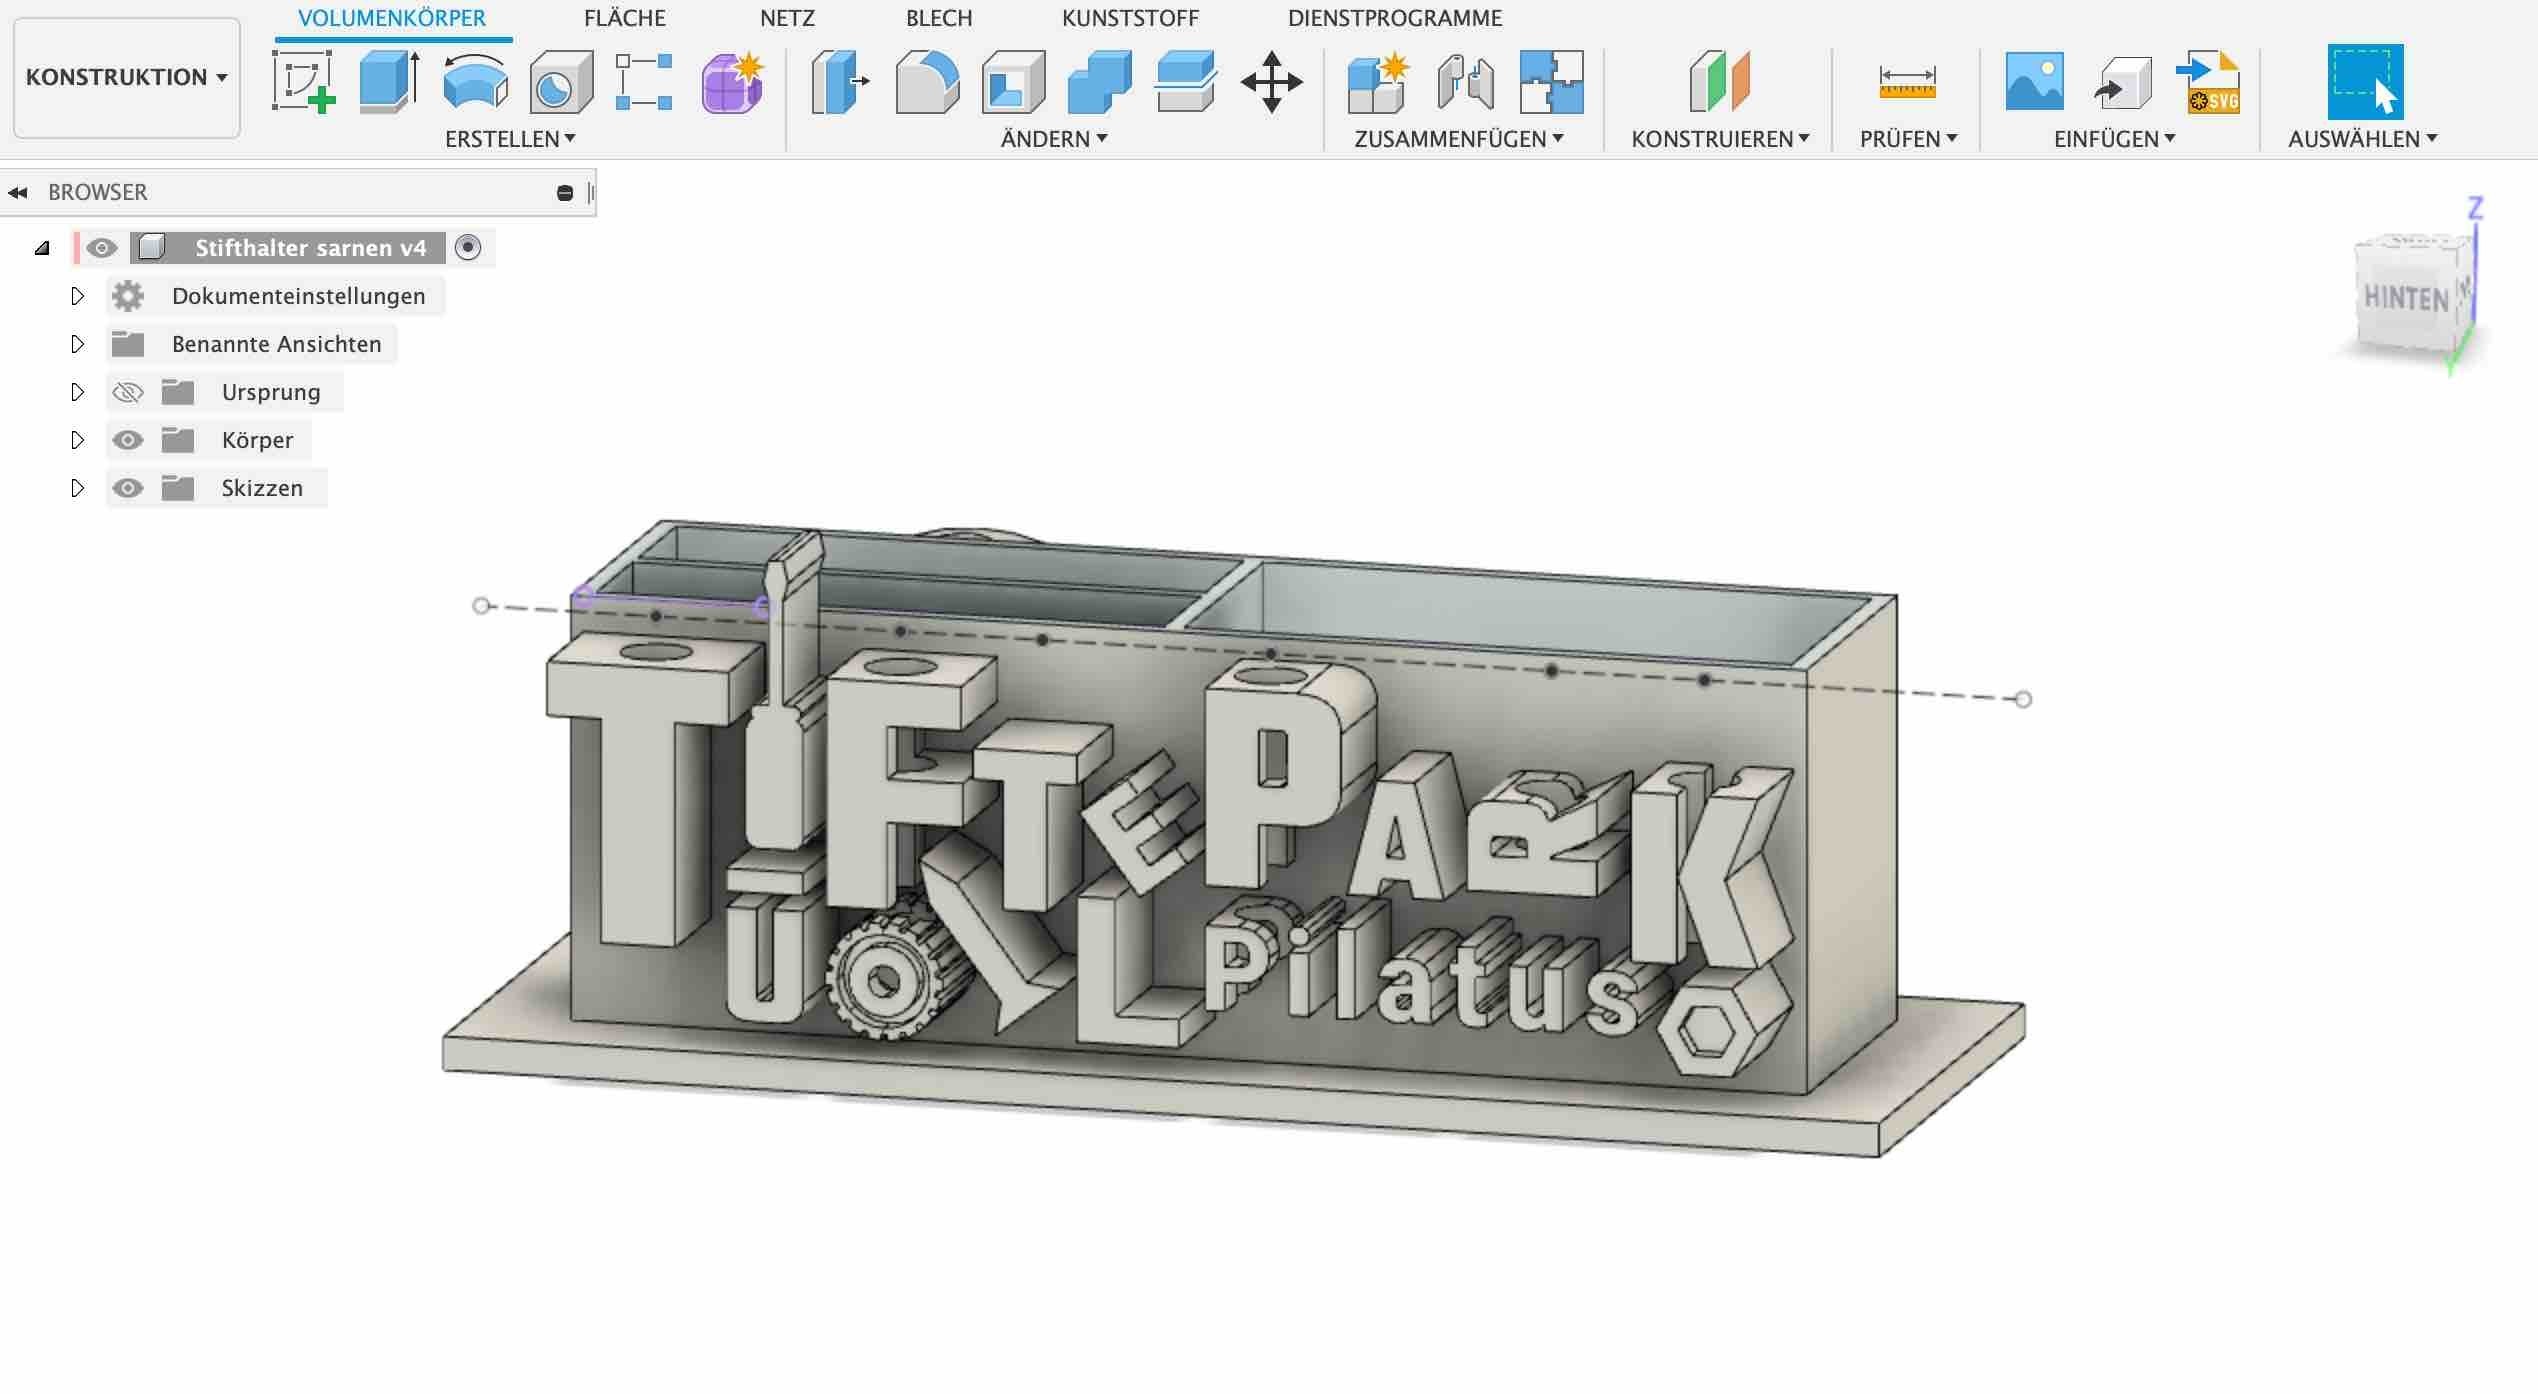Click the HINTEN face of view cube
The height and width of the screenshot is (1394, 2538).
(x=2405, y=298)
